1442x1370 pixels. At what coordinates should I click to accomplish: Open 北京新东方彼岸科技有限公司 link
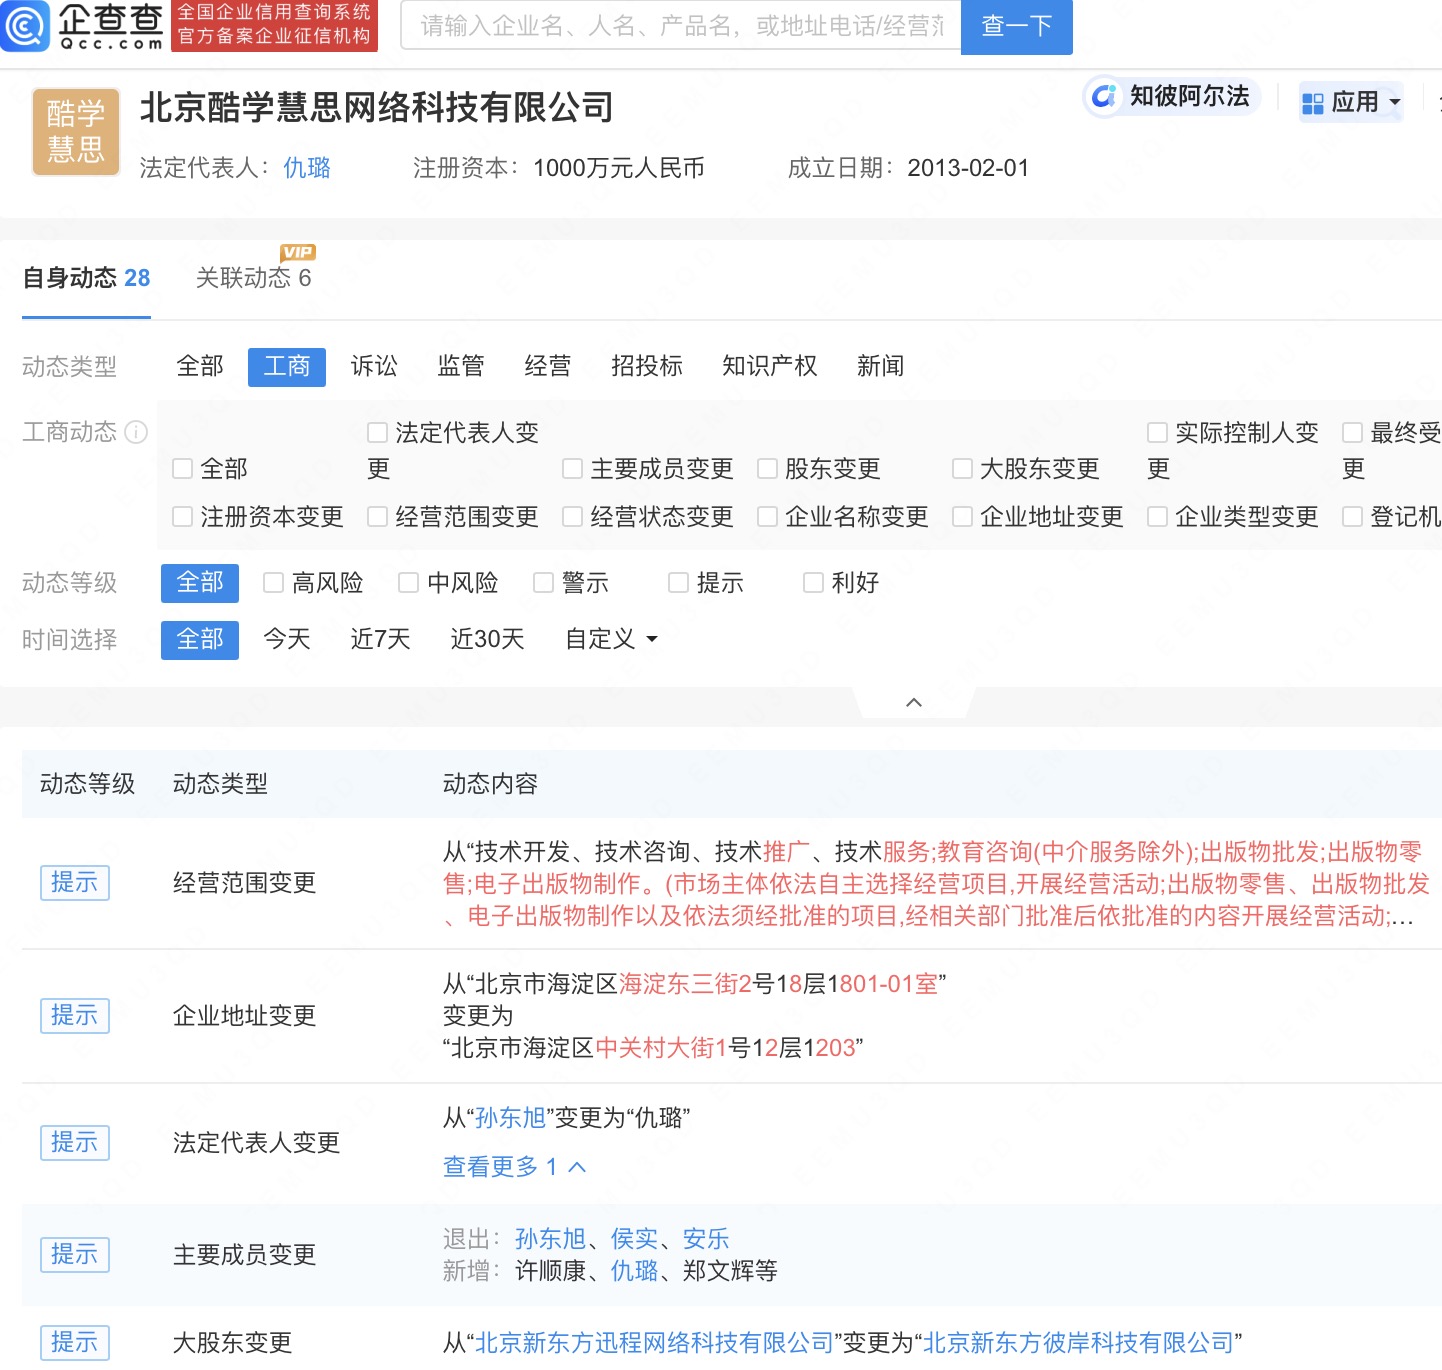1078,1343
